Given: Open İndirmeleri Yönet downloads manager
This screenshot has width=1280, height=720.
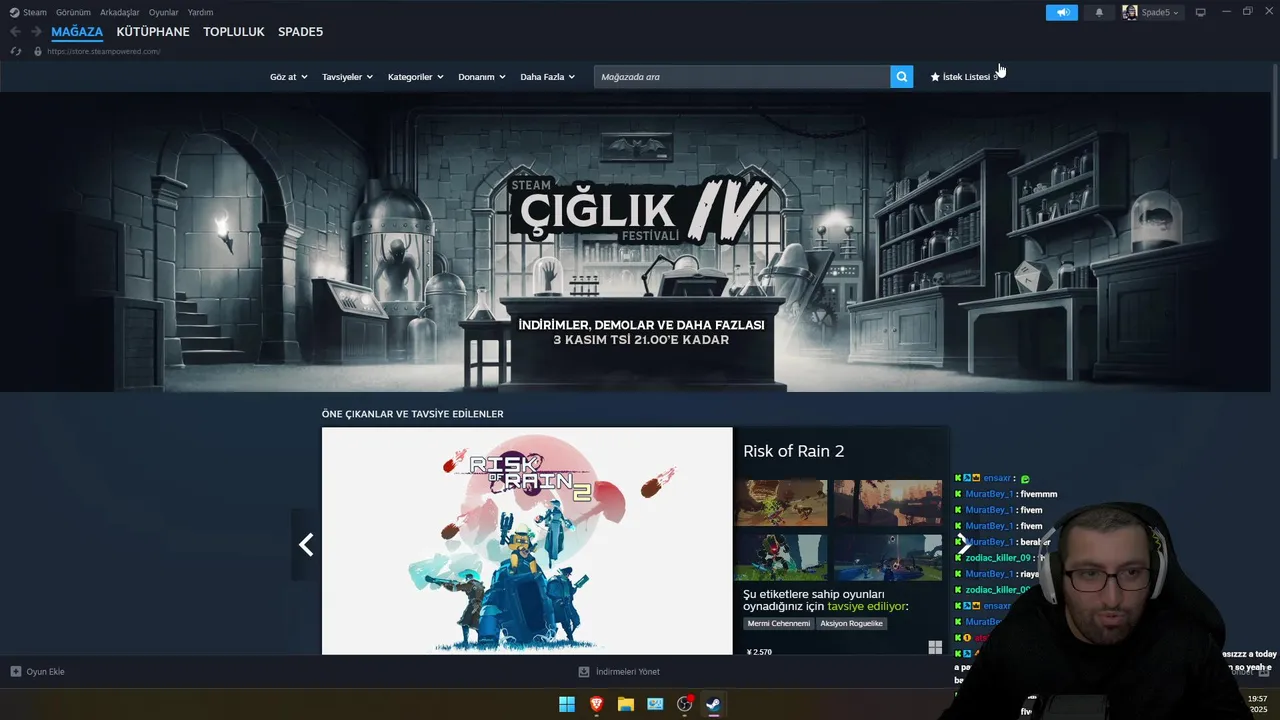Looking at the screenshot, I should pos(619,671).
